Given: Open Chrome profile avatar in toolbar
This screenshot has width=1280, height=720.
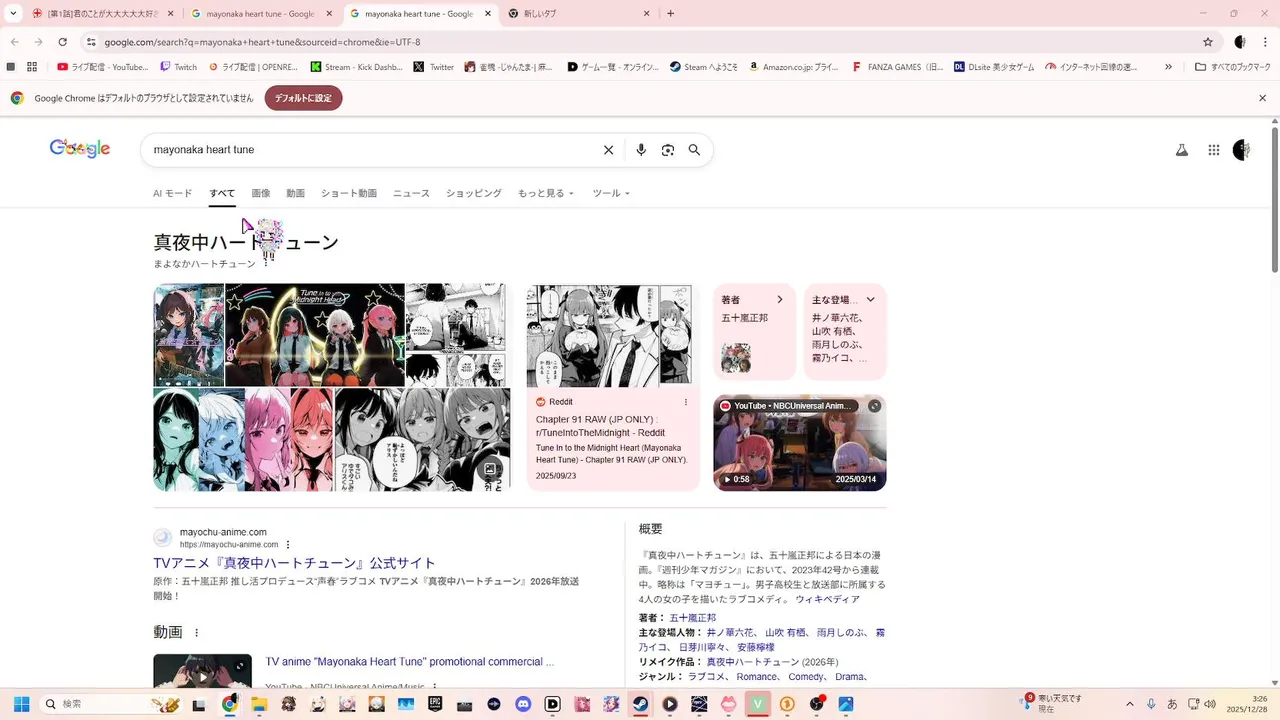Looking at the screenshot, I should [1240, 42].
